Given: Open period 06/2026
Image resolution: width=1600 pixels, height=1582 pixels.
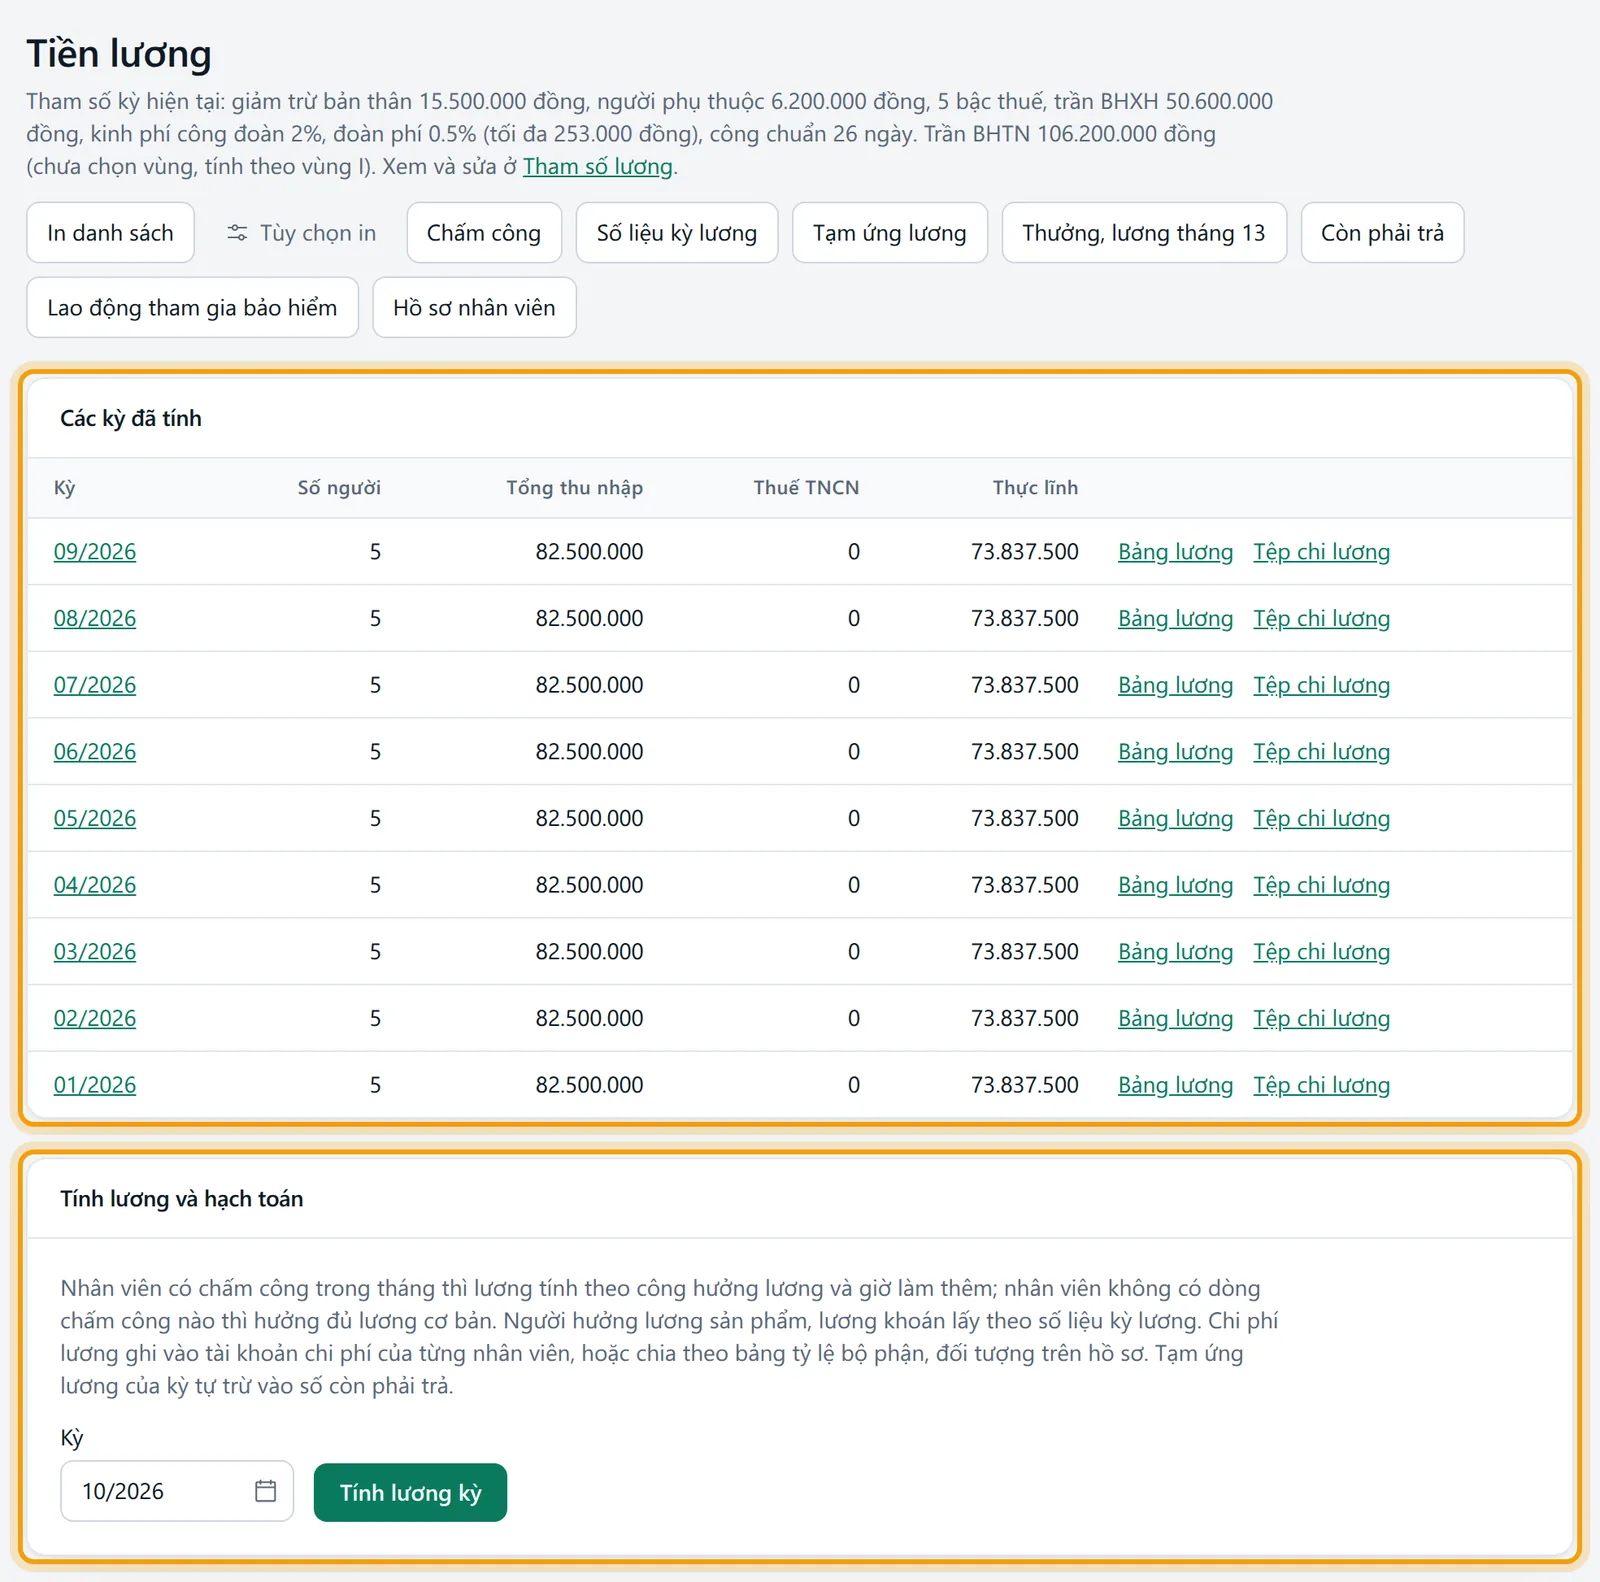Looking at the screenshot, I should tap(95, 751).
